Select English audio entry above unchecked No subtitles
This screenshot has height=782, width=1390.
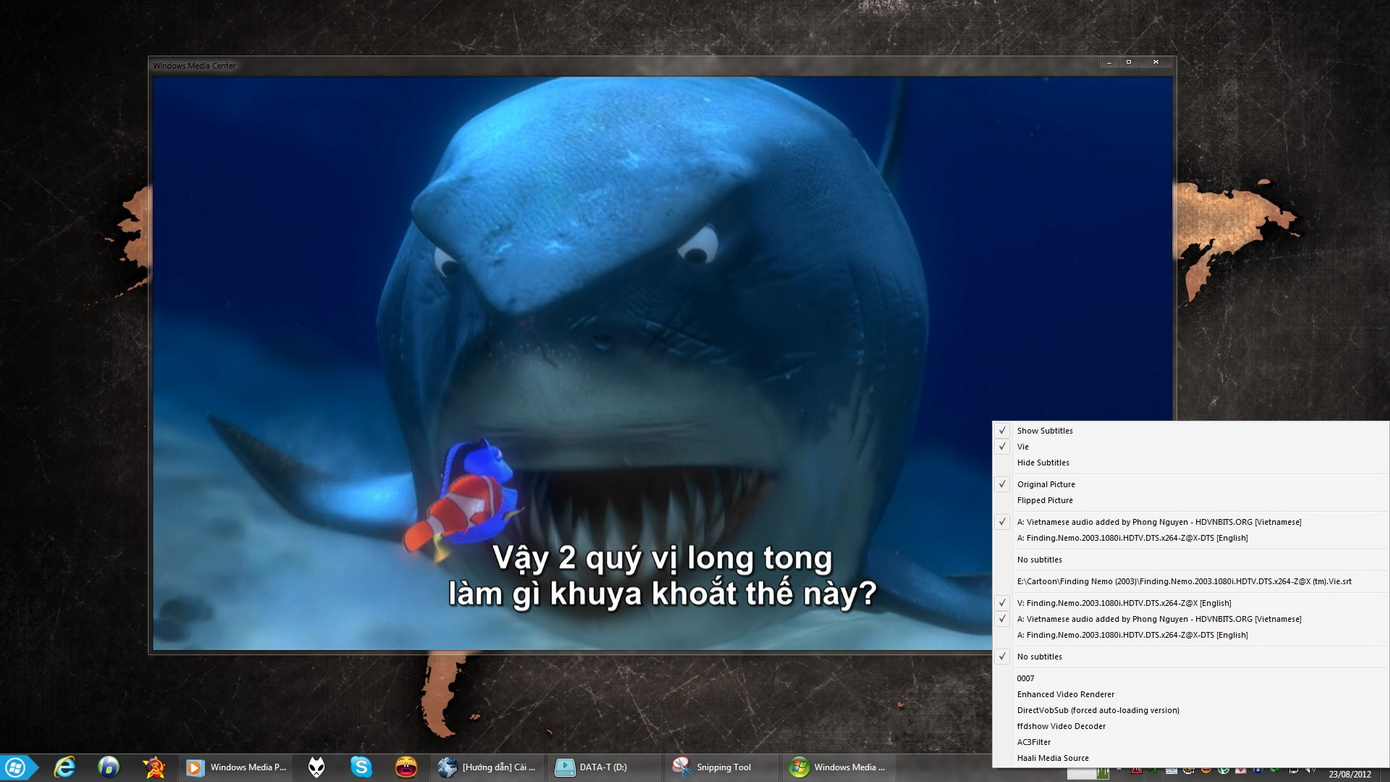pyautogui.click(x=1190, y=537)
